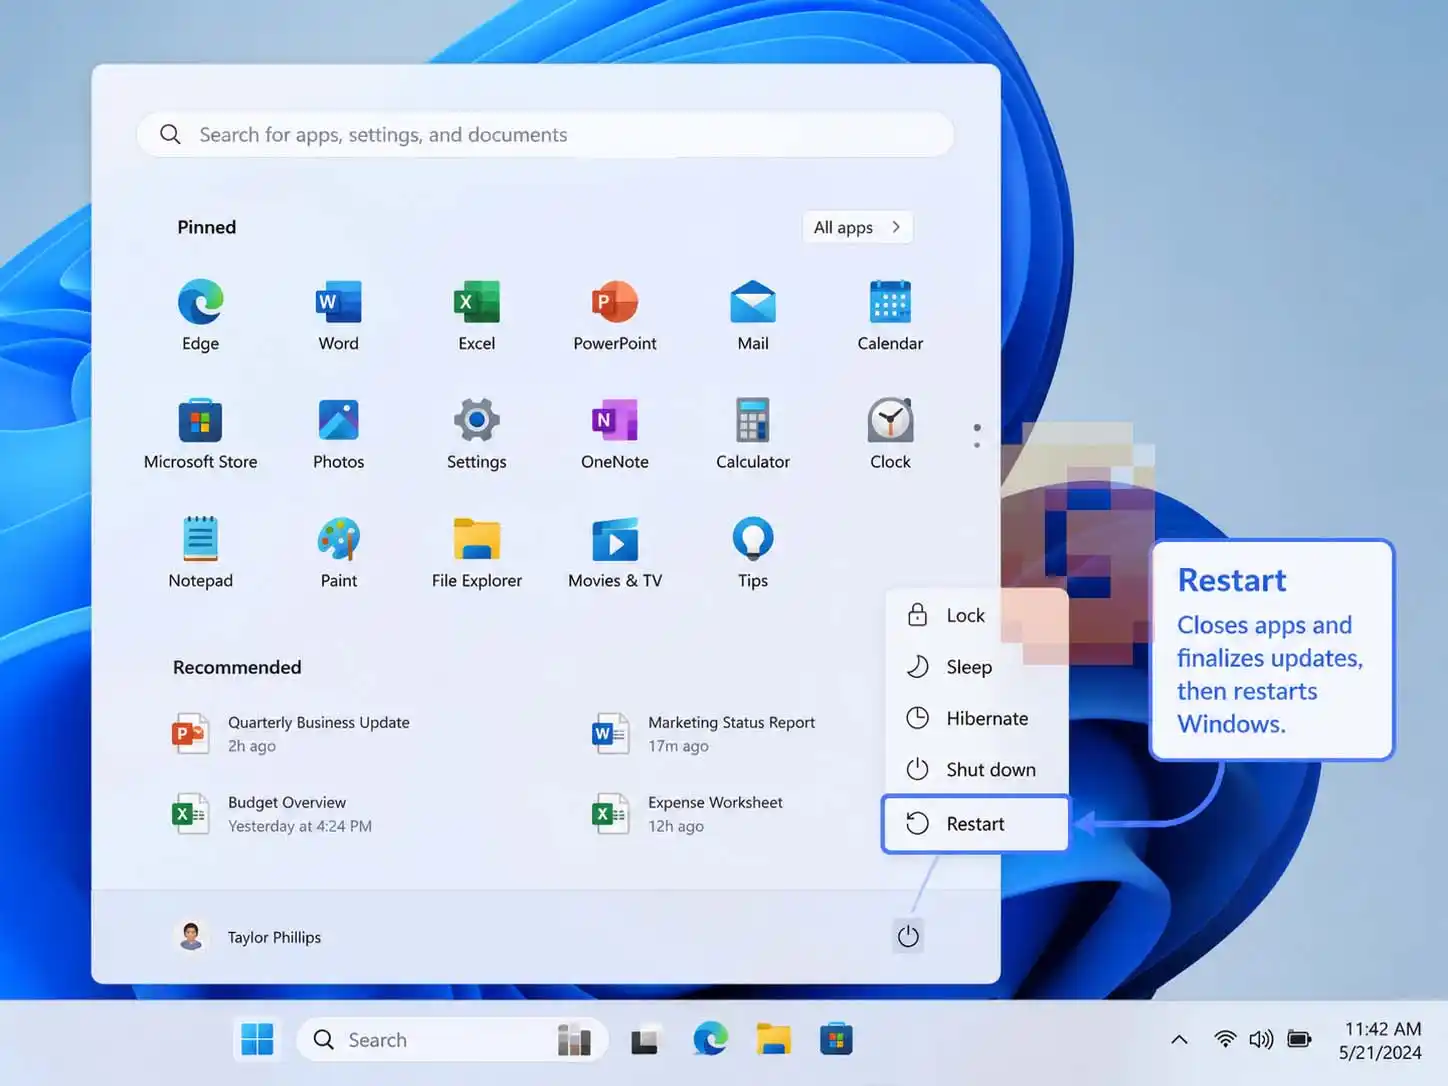Open the Taylor Phillips user account menu
Image resolution: width=1448 pixels, height=1086 pixels.
click(248, 937)
